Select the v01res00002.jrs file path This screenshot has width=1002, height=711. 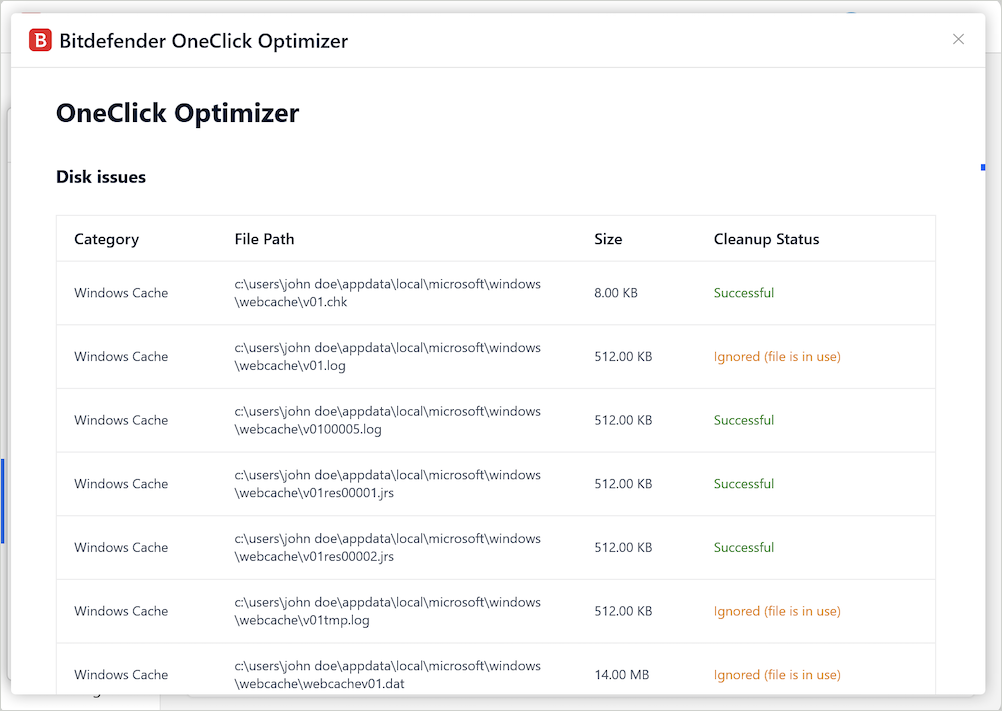point(387,547)
